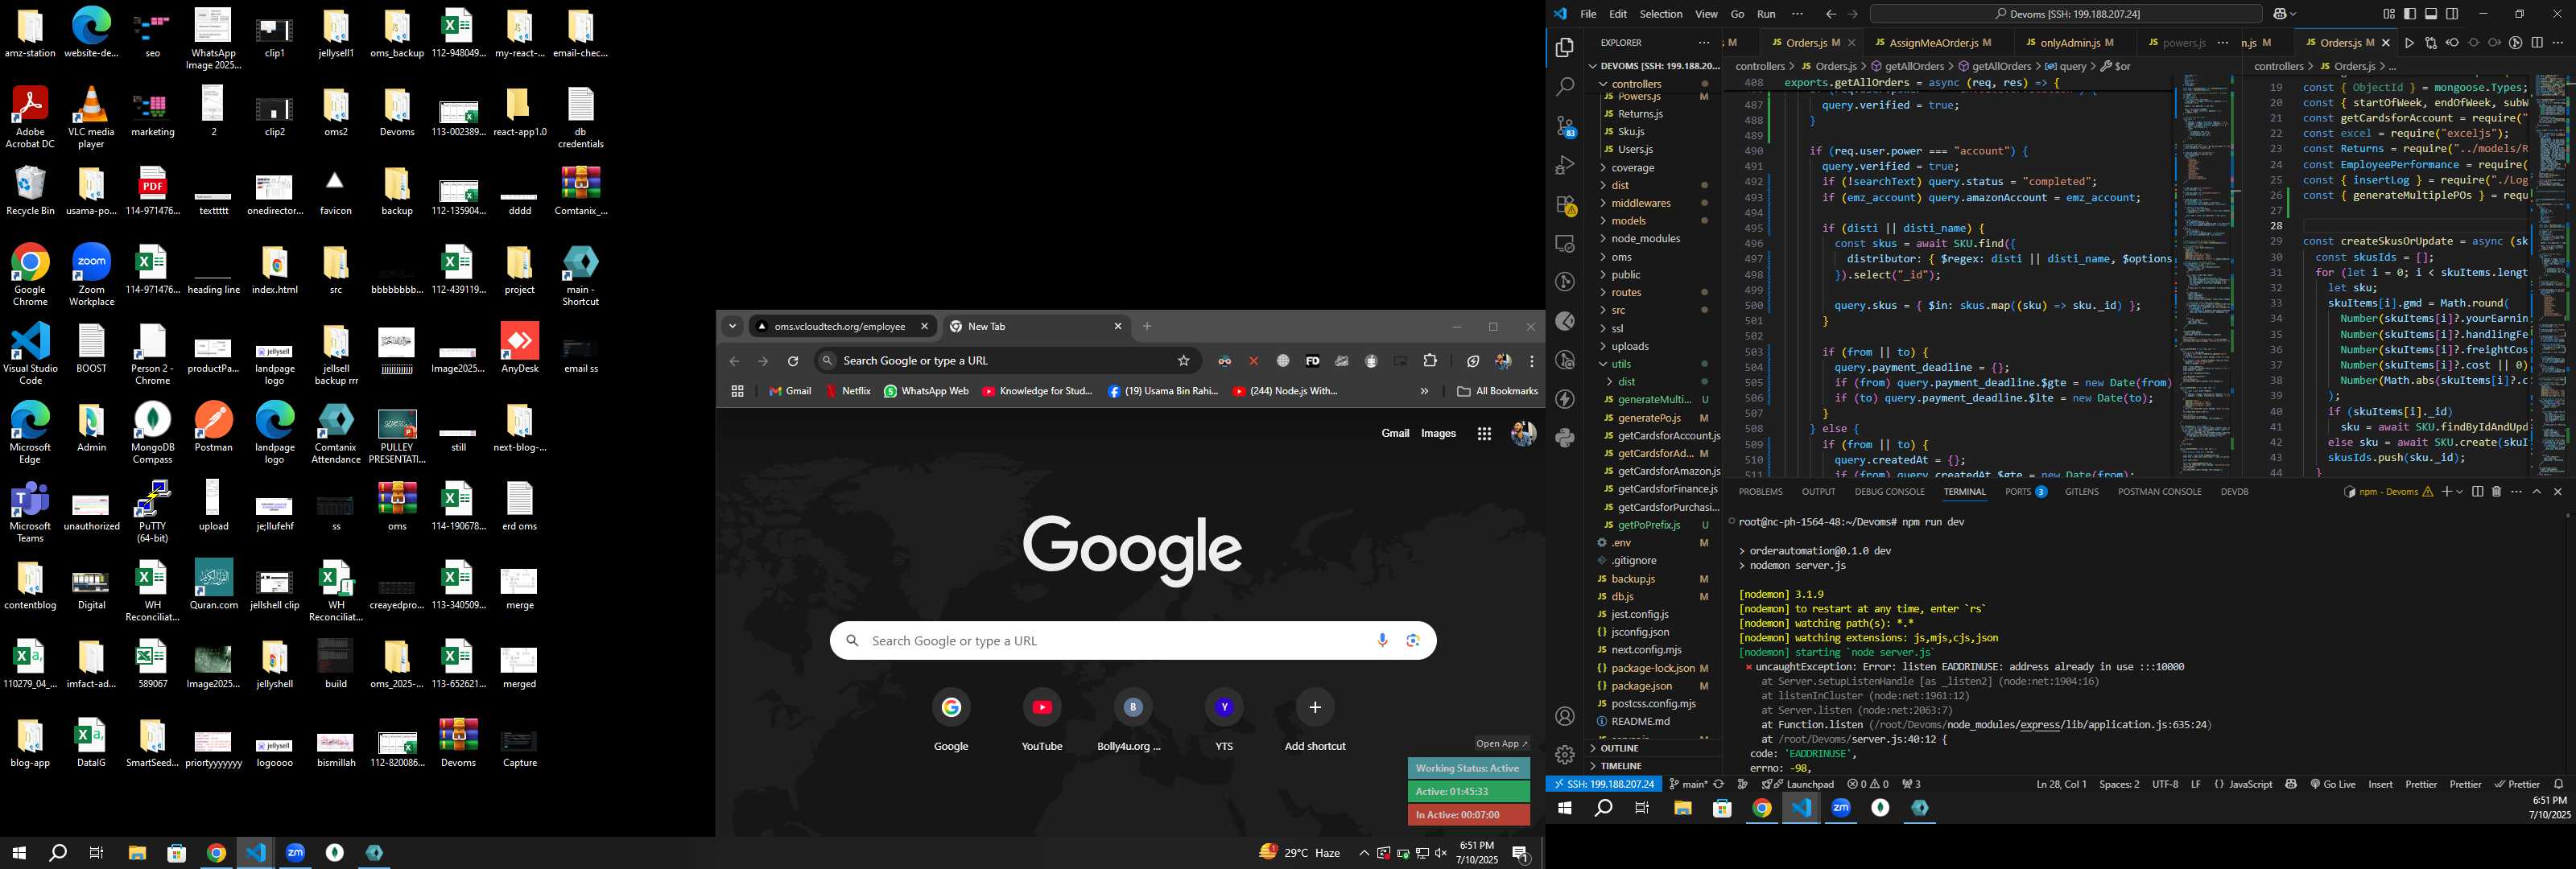Select the Postman desktop icon
The height and width of the screenshot is (869, 2576).
coord(213,427)
